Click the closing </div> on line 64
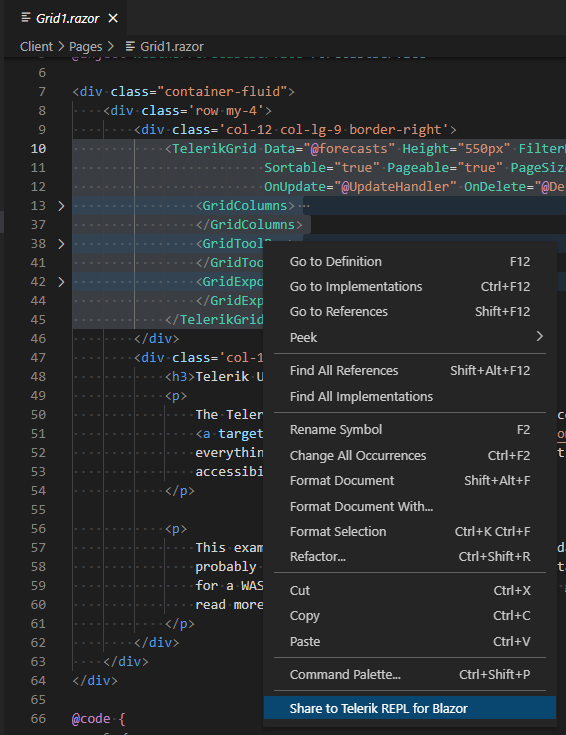 pyautogui.click(x=95, y=681)
